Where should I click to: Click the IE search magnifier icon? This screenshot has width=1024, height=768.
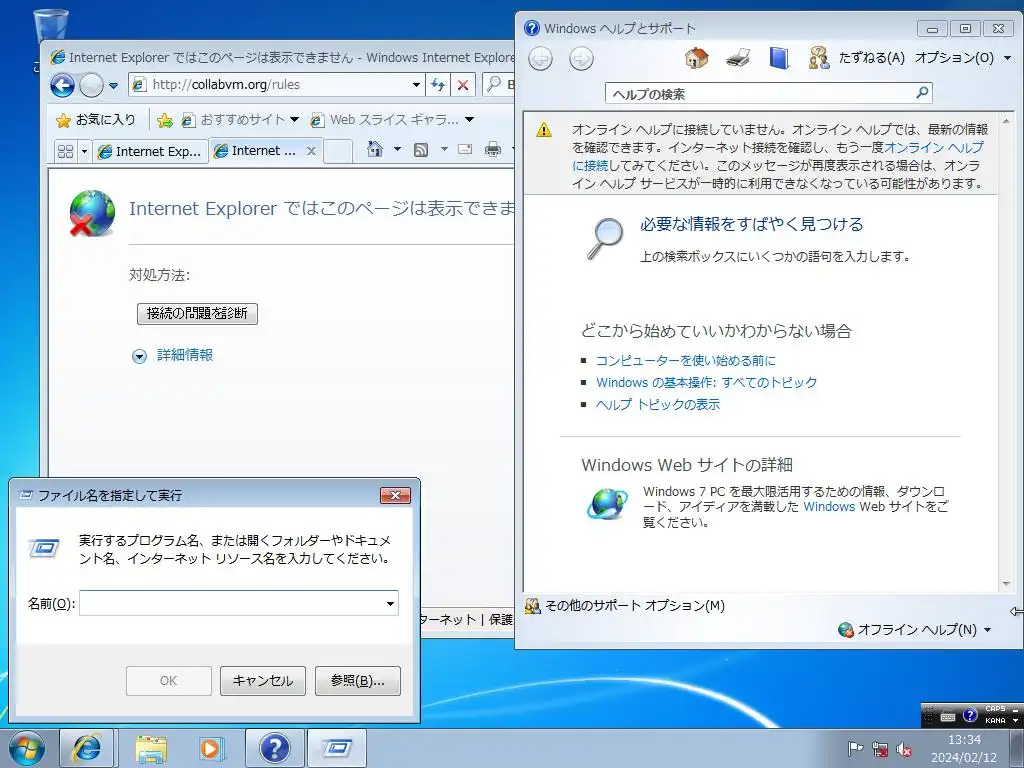point(494,84)
